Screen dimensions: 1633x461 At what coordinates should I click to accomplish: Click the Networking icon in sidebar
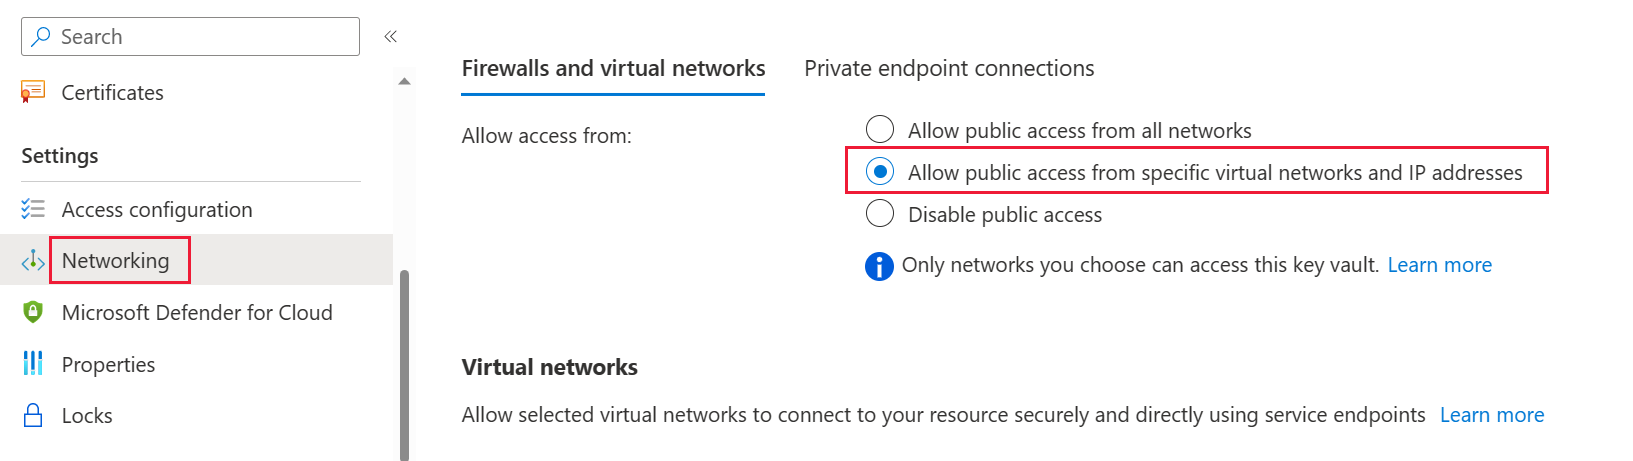click(33, 261)
